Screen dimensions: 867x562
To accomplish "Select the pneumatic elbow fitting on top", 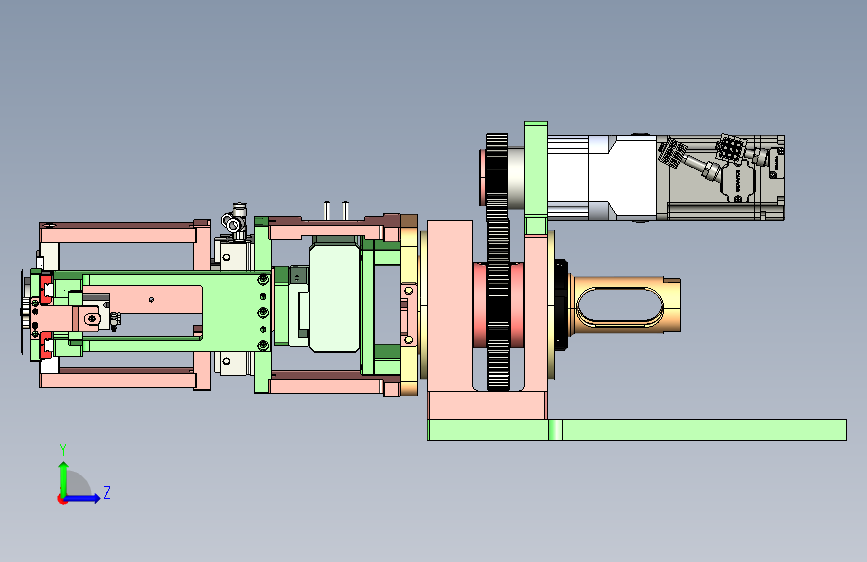I will pos(234,220).
